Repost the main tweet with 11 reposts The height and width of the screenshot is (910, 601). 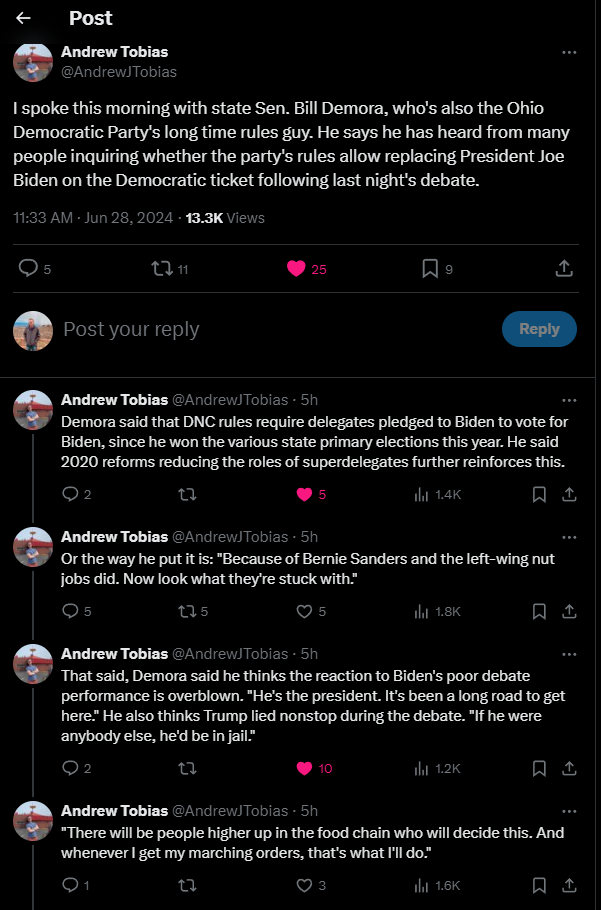(169, 269)
